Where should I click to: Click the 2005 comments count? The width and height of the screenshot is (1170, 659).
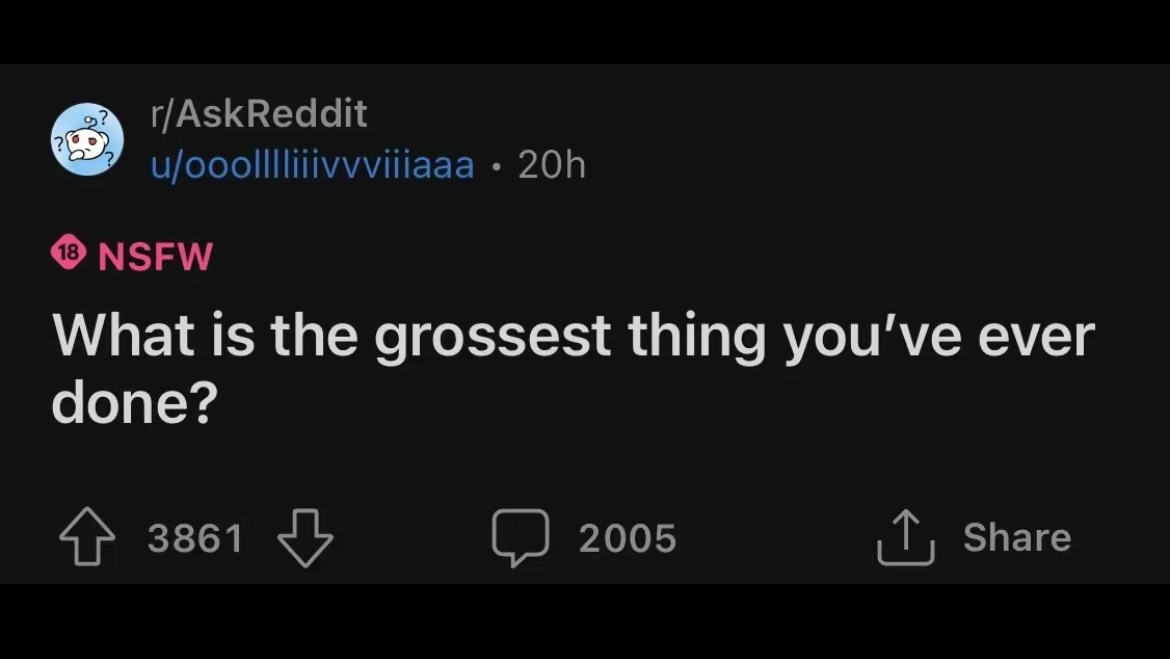click(x=628, y=538)
